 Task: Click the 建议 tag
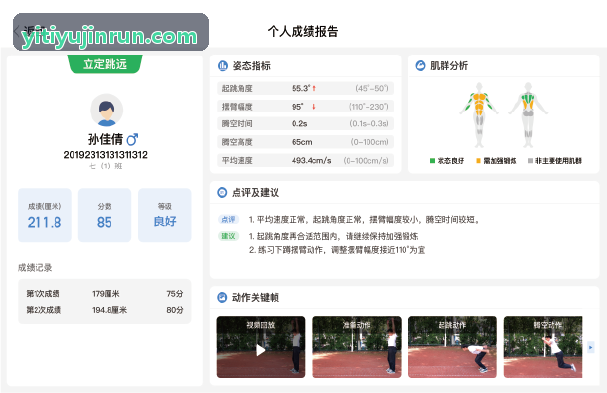click(x=228, y=236)
